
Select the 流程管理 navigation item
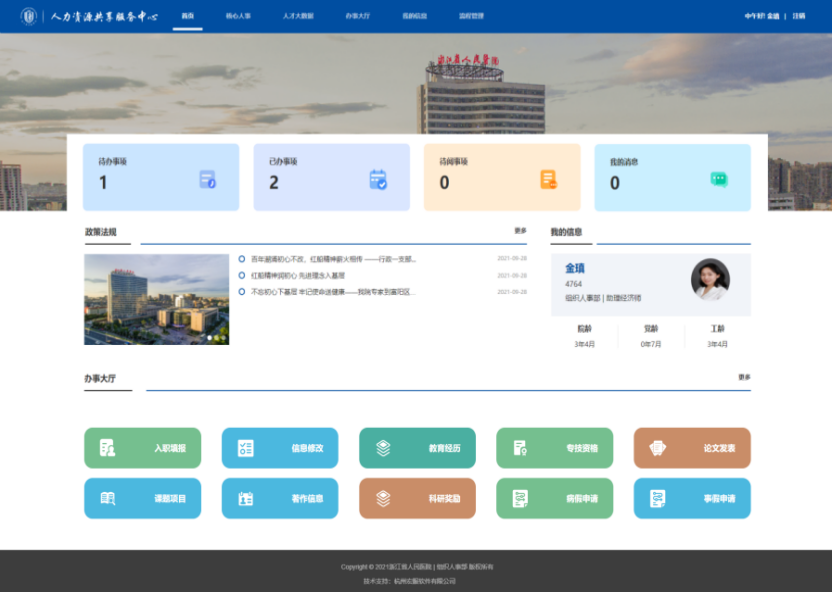471,17
